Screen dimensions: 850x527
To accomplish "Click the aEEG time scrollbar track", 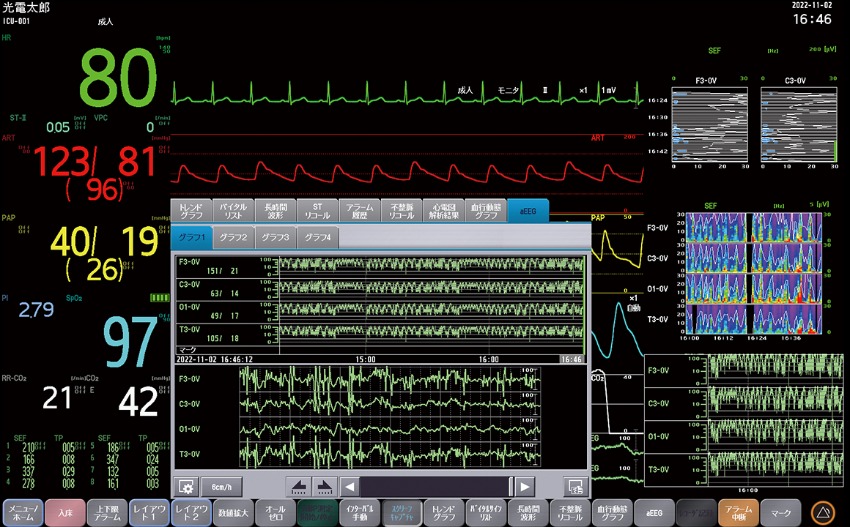I will 436,487.
